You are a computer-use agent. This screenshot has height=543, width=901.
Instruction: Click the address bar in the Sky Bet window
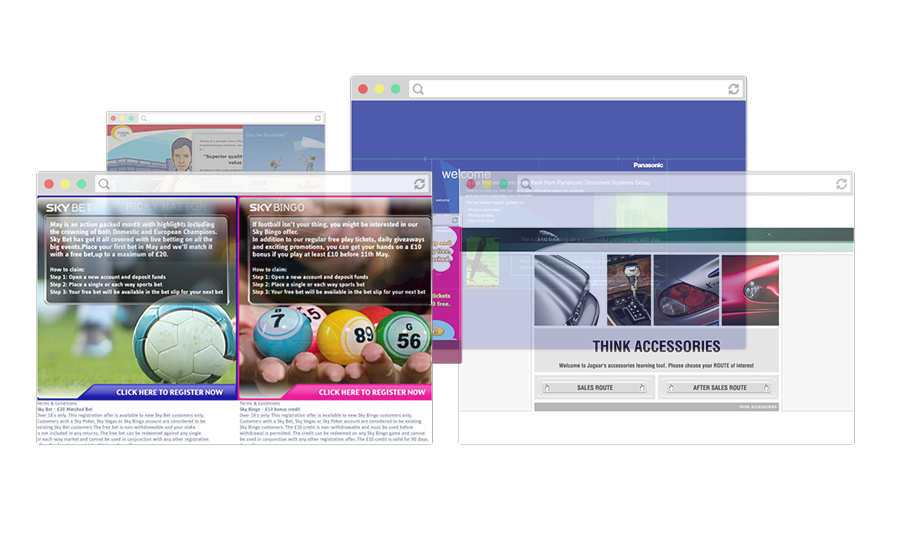pos(260,184)
